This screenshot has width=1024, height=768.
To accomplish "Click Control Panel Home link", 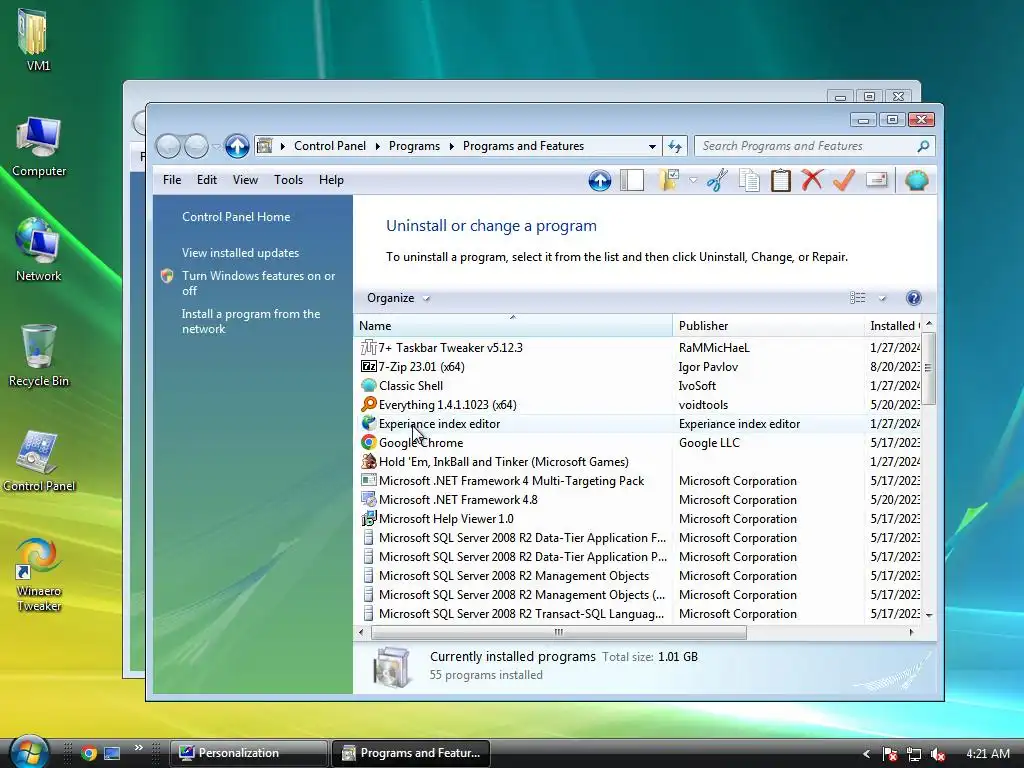I will click(x=236, y=217).
